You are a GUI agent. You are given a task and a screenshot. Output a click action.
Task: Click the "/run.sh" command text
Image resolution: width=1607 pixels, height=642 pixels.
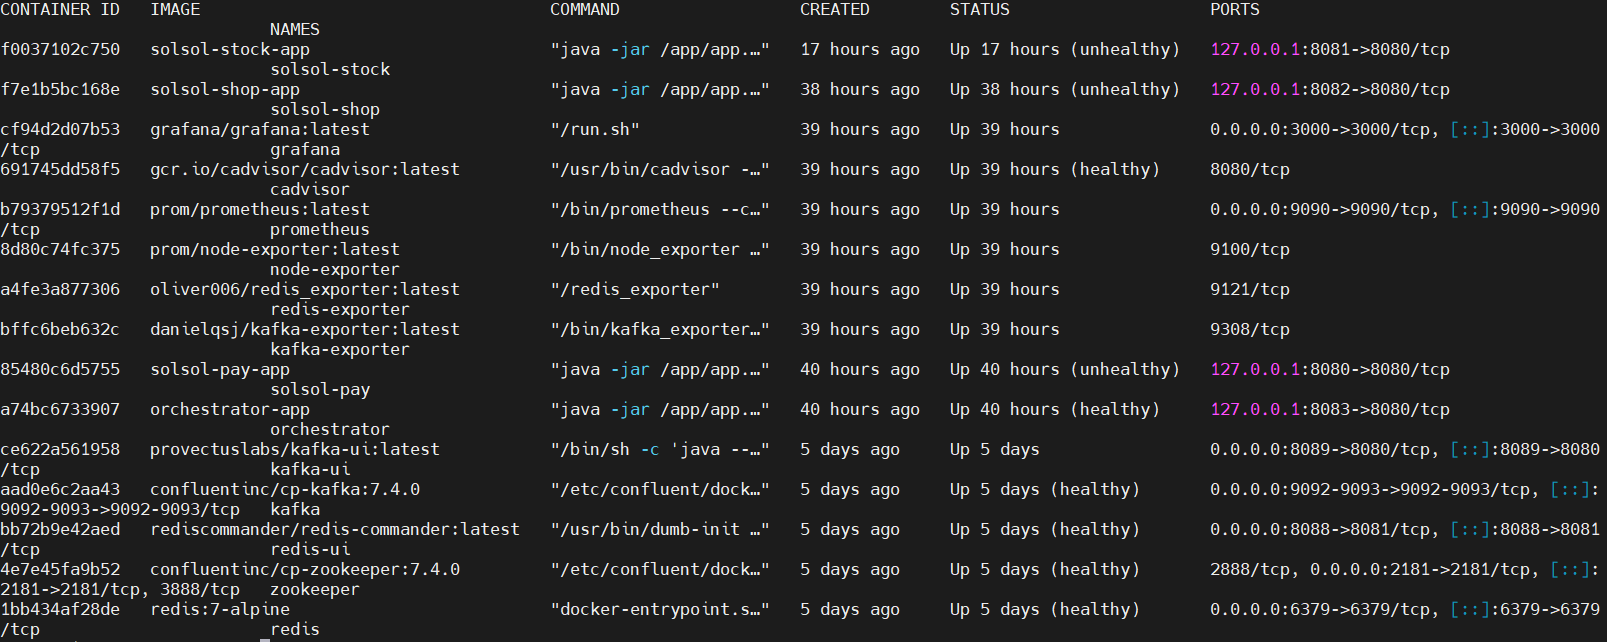(595, 130)
